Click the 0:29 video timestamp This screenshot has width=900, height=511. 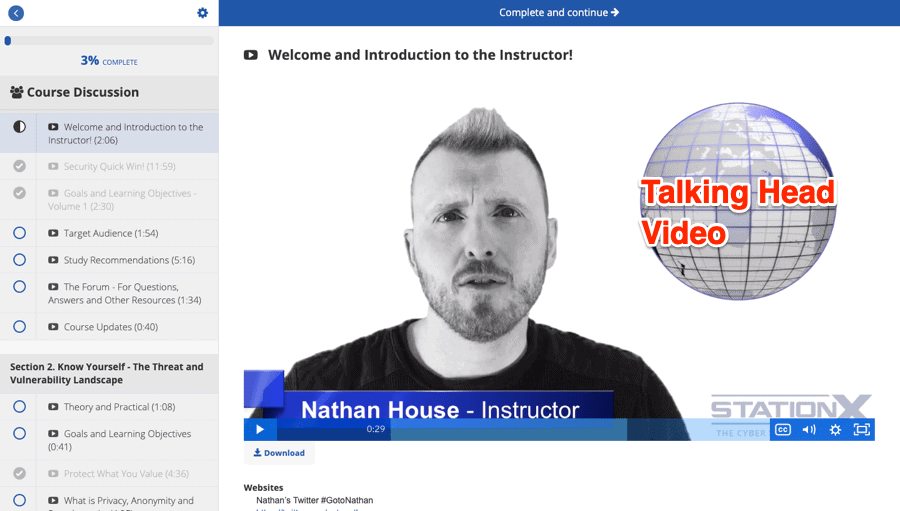[376, 429]
